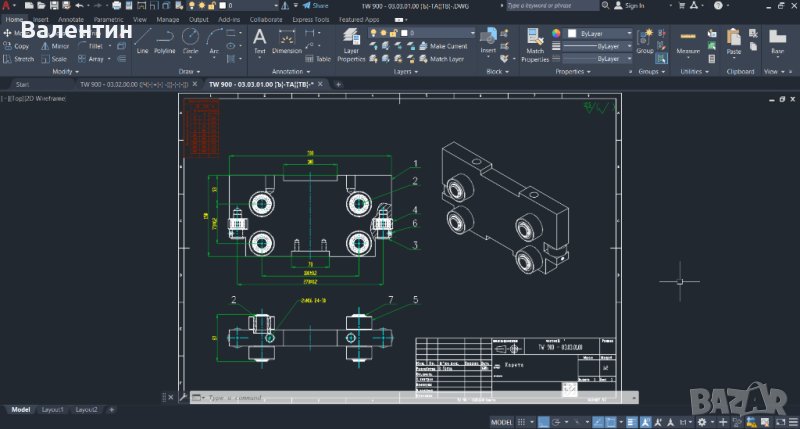The width and height of the screenshot is (800, 429).
Task: Click the Paste clipboard icon
Action: (735, 40)
